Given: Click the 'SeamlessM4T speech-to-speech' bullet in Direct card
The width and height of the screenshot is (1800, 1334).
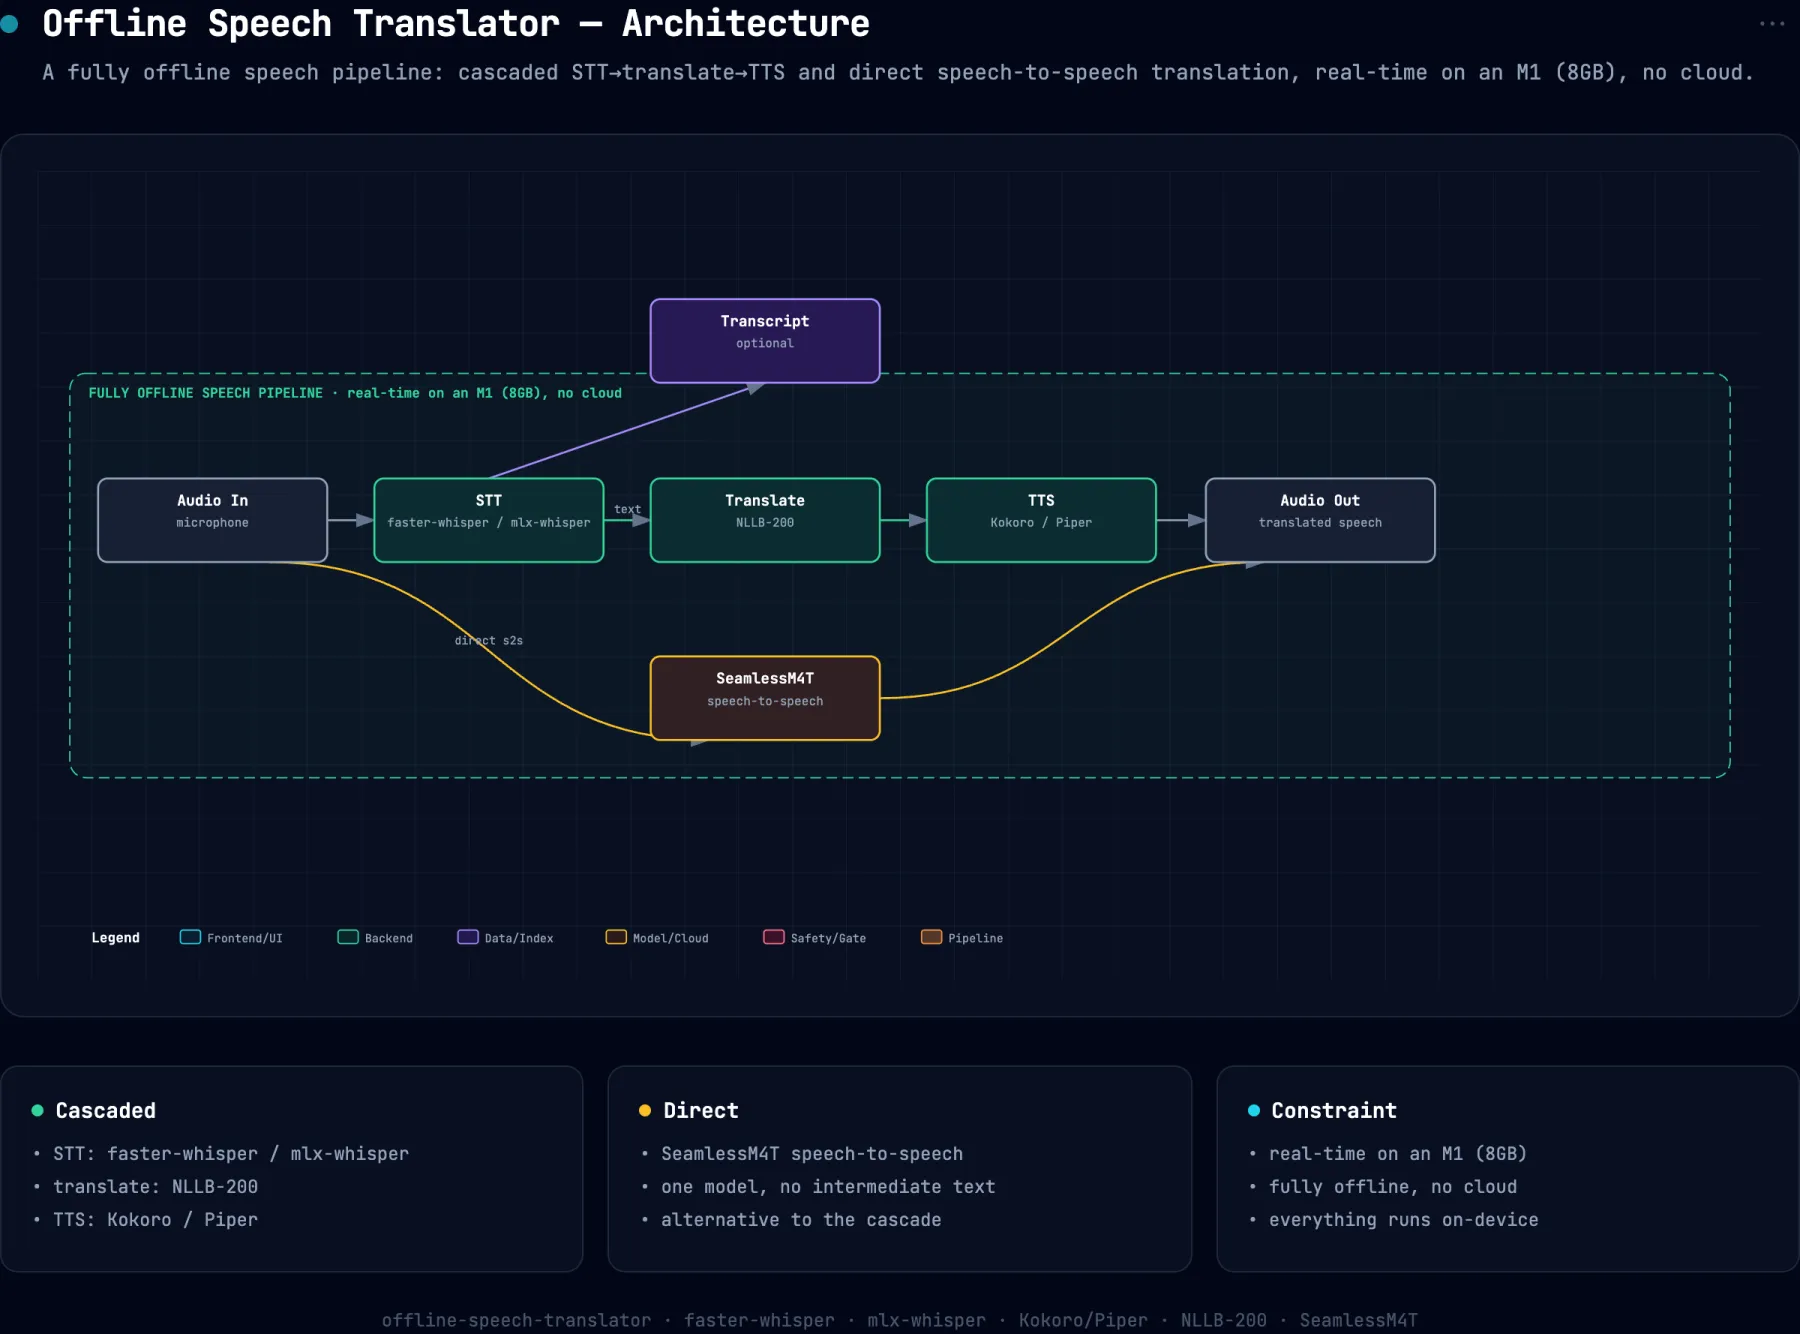Looking at the screenshot, I should [812, 1153].
